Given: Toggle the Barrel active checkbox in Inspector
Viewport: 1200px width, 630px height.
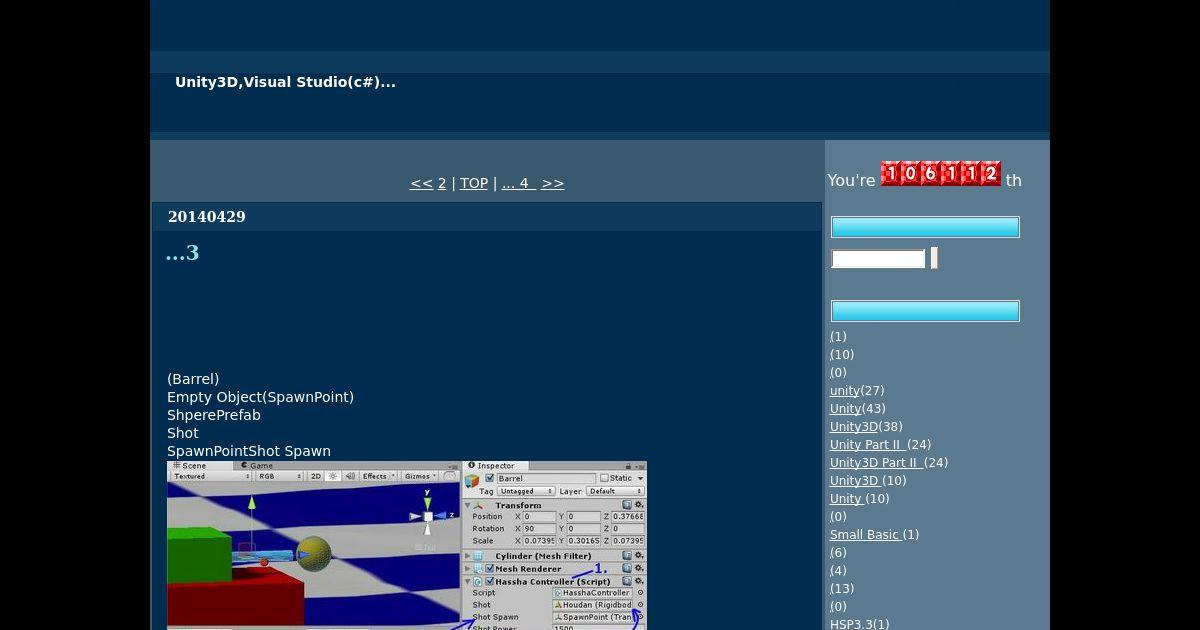Looking at the screenshot, I should pyautogui.click(x=490, y=478).
